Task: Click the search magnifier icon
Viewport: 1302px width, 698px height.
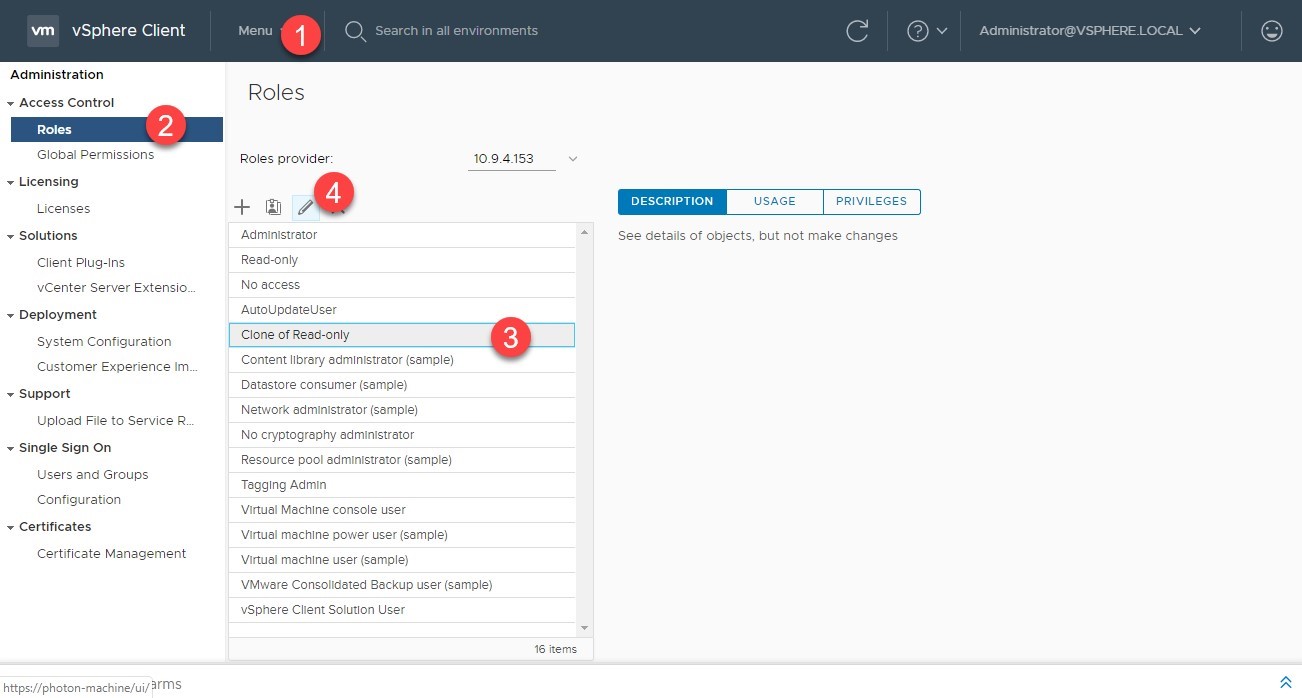Action: (354, 31)
